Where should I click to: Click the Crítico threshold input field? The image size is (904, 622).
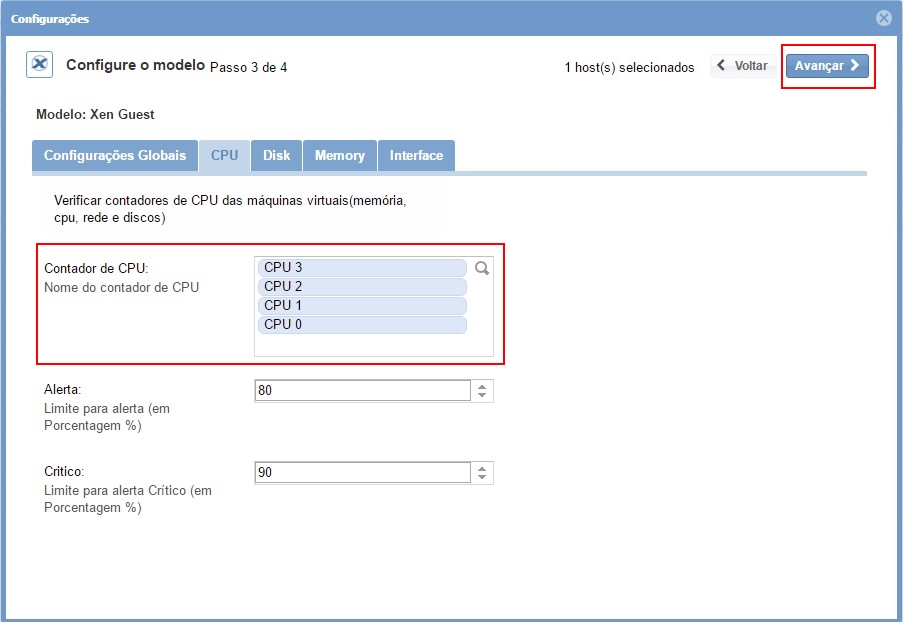tap(362, 473)
